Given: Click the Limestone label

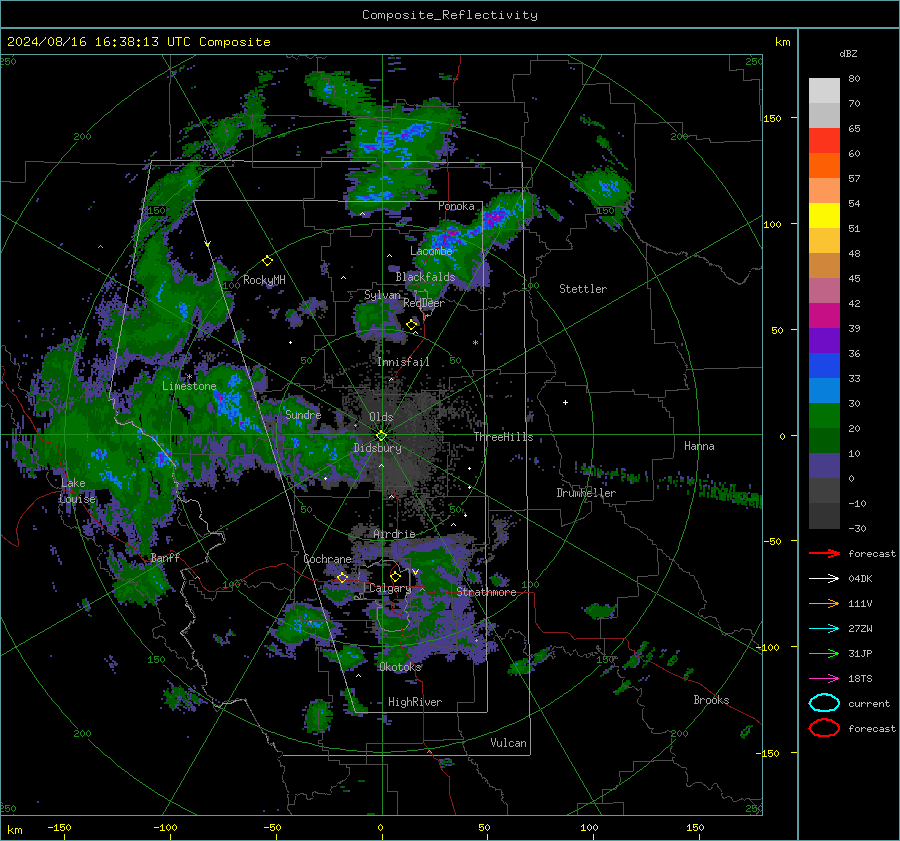Looking at the screenshot, I should [x=189, y=386].
